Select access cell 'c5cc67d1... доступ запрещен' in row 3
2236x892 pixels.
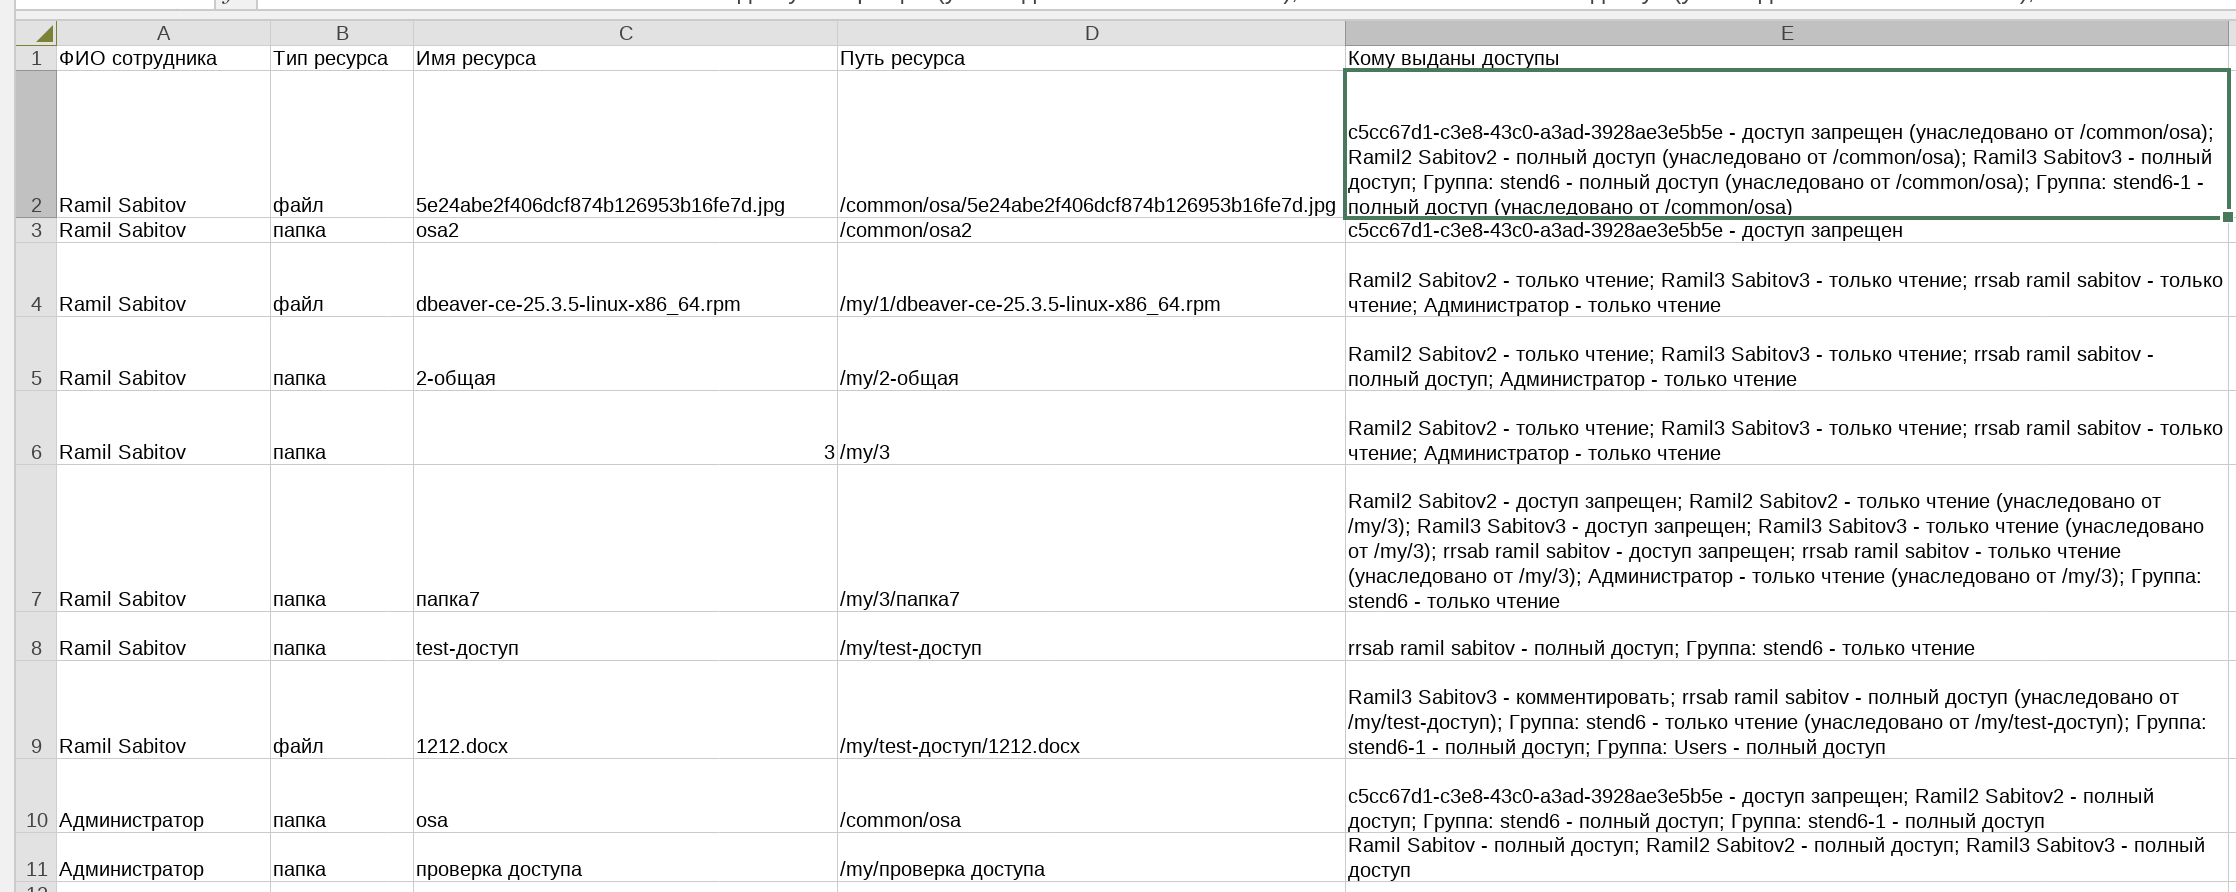1787,230
